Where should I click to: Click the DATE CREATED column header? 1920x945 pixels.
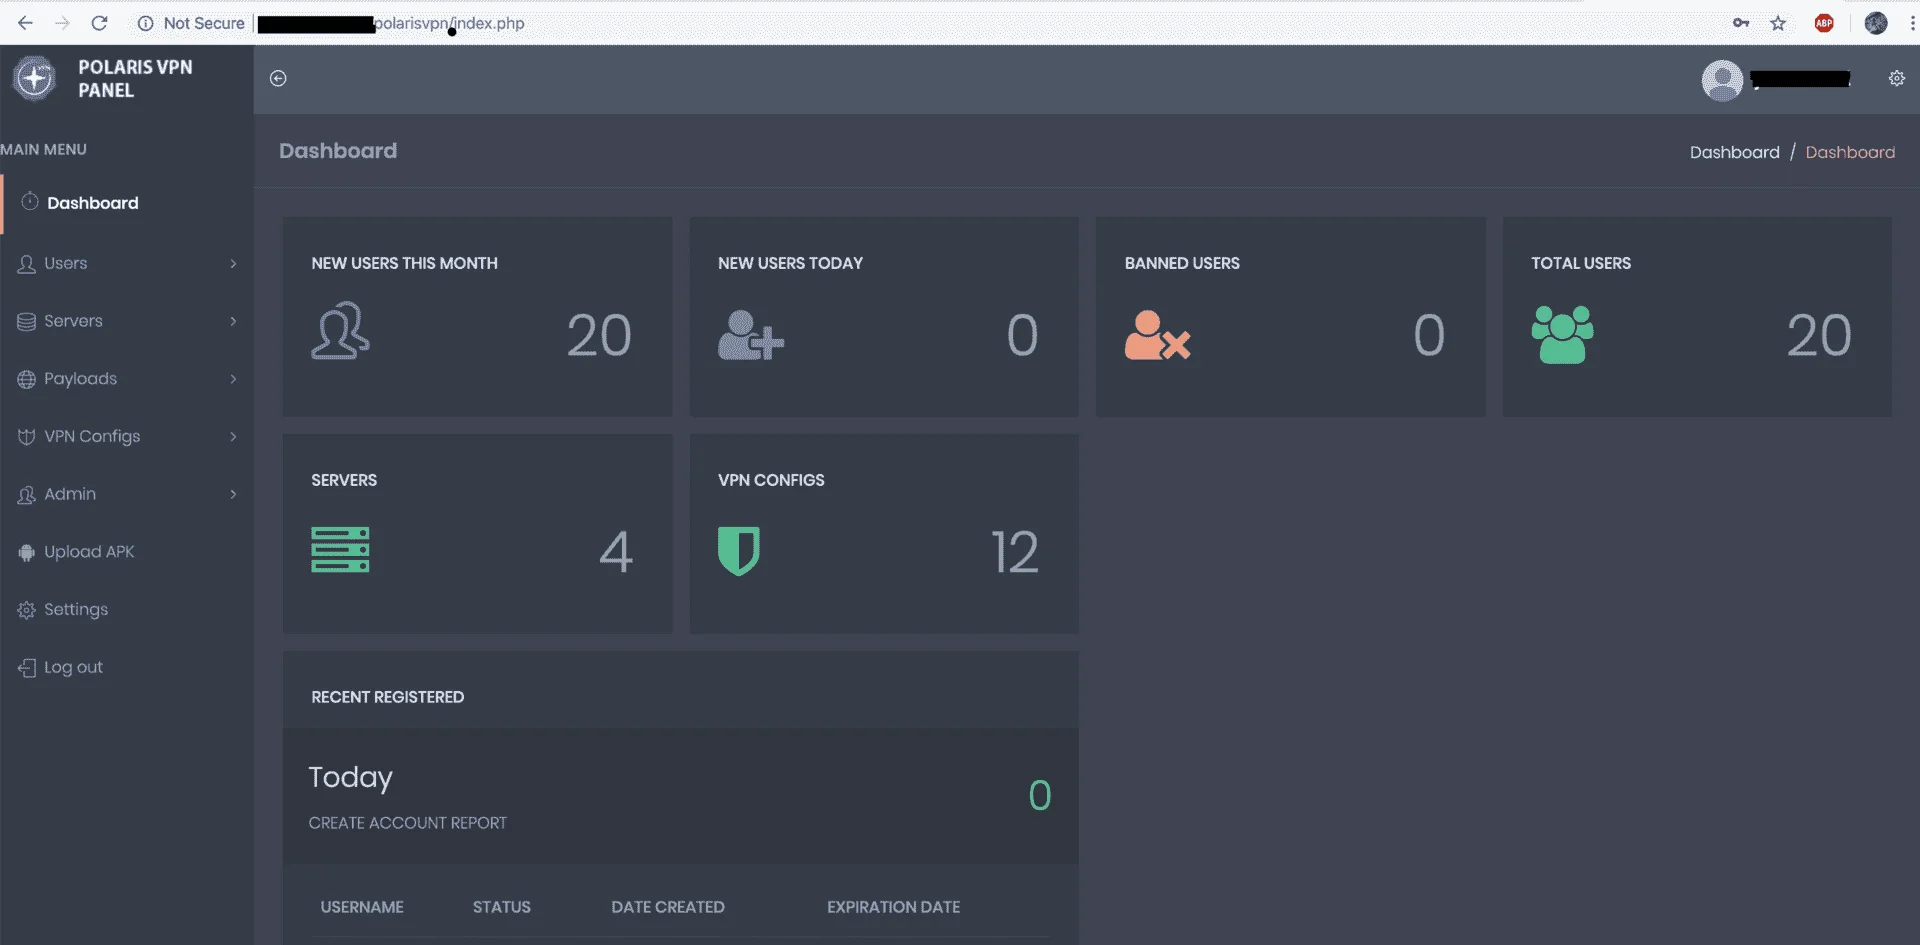(668, 907)
